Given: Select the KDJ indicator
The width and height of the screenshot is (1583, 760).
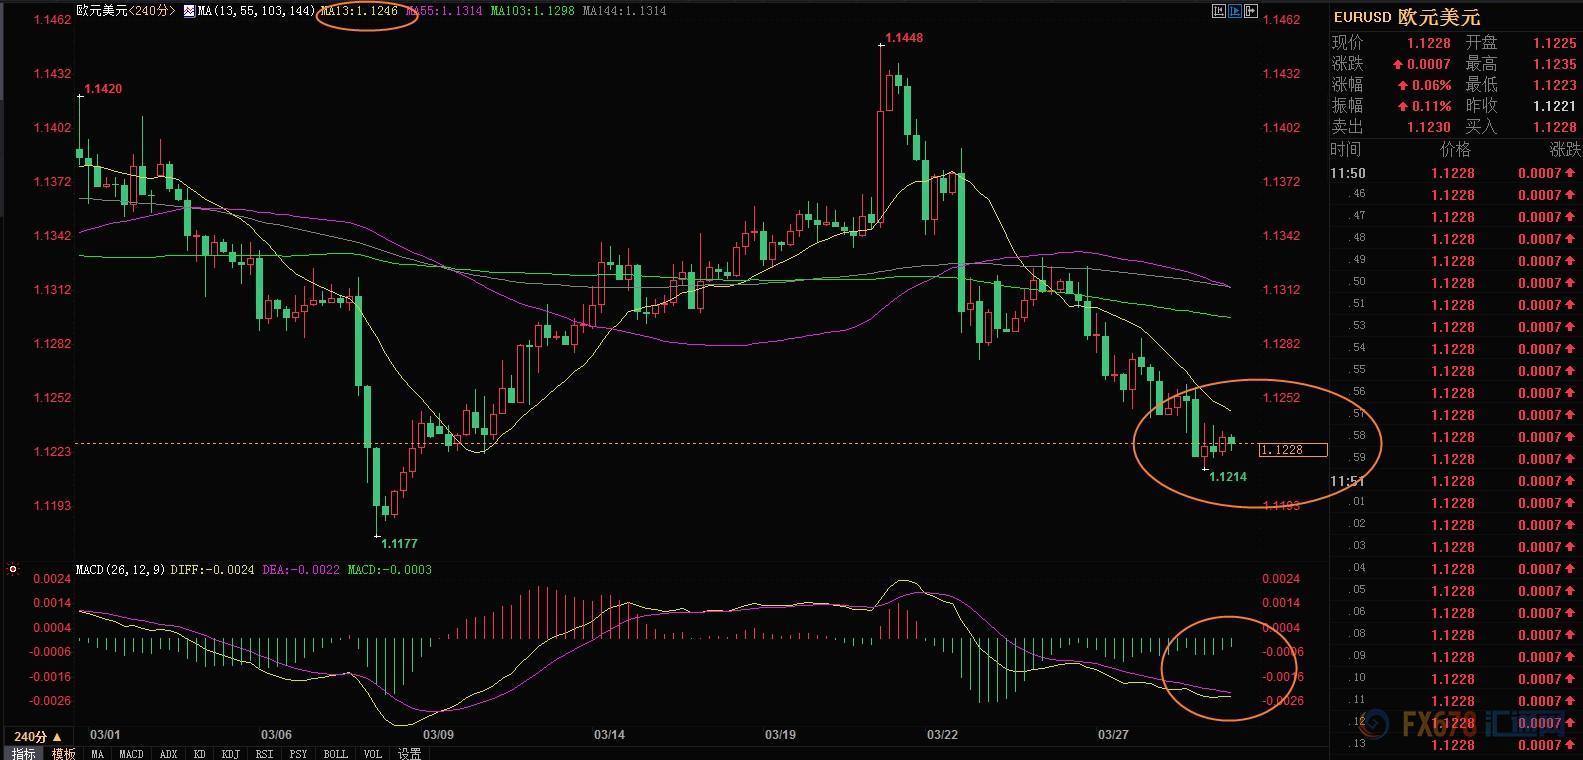Looking at the screenshot, I should [230, 754].
